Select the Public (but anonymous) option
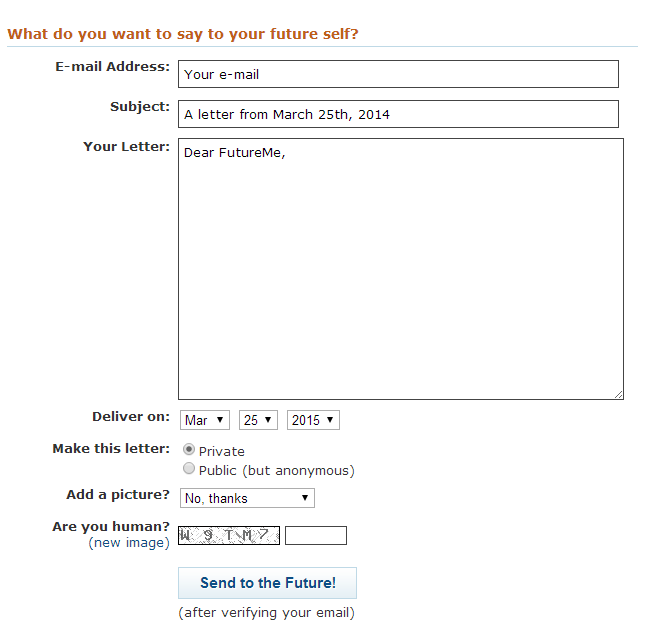The height and width of the screenshot is (644, 661). click(189, 469)
